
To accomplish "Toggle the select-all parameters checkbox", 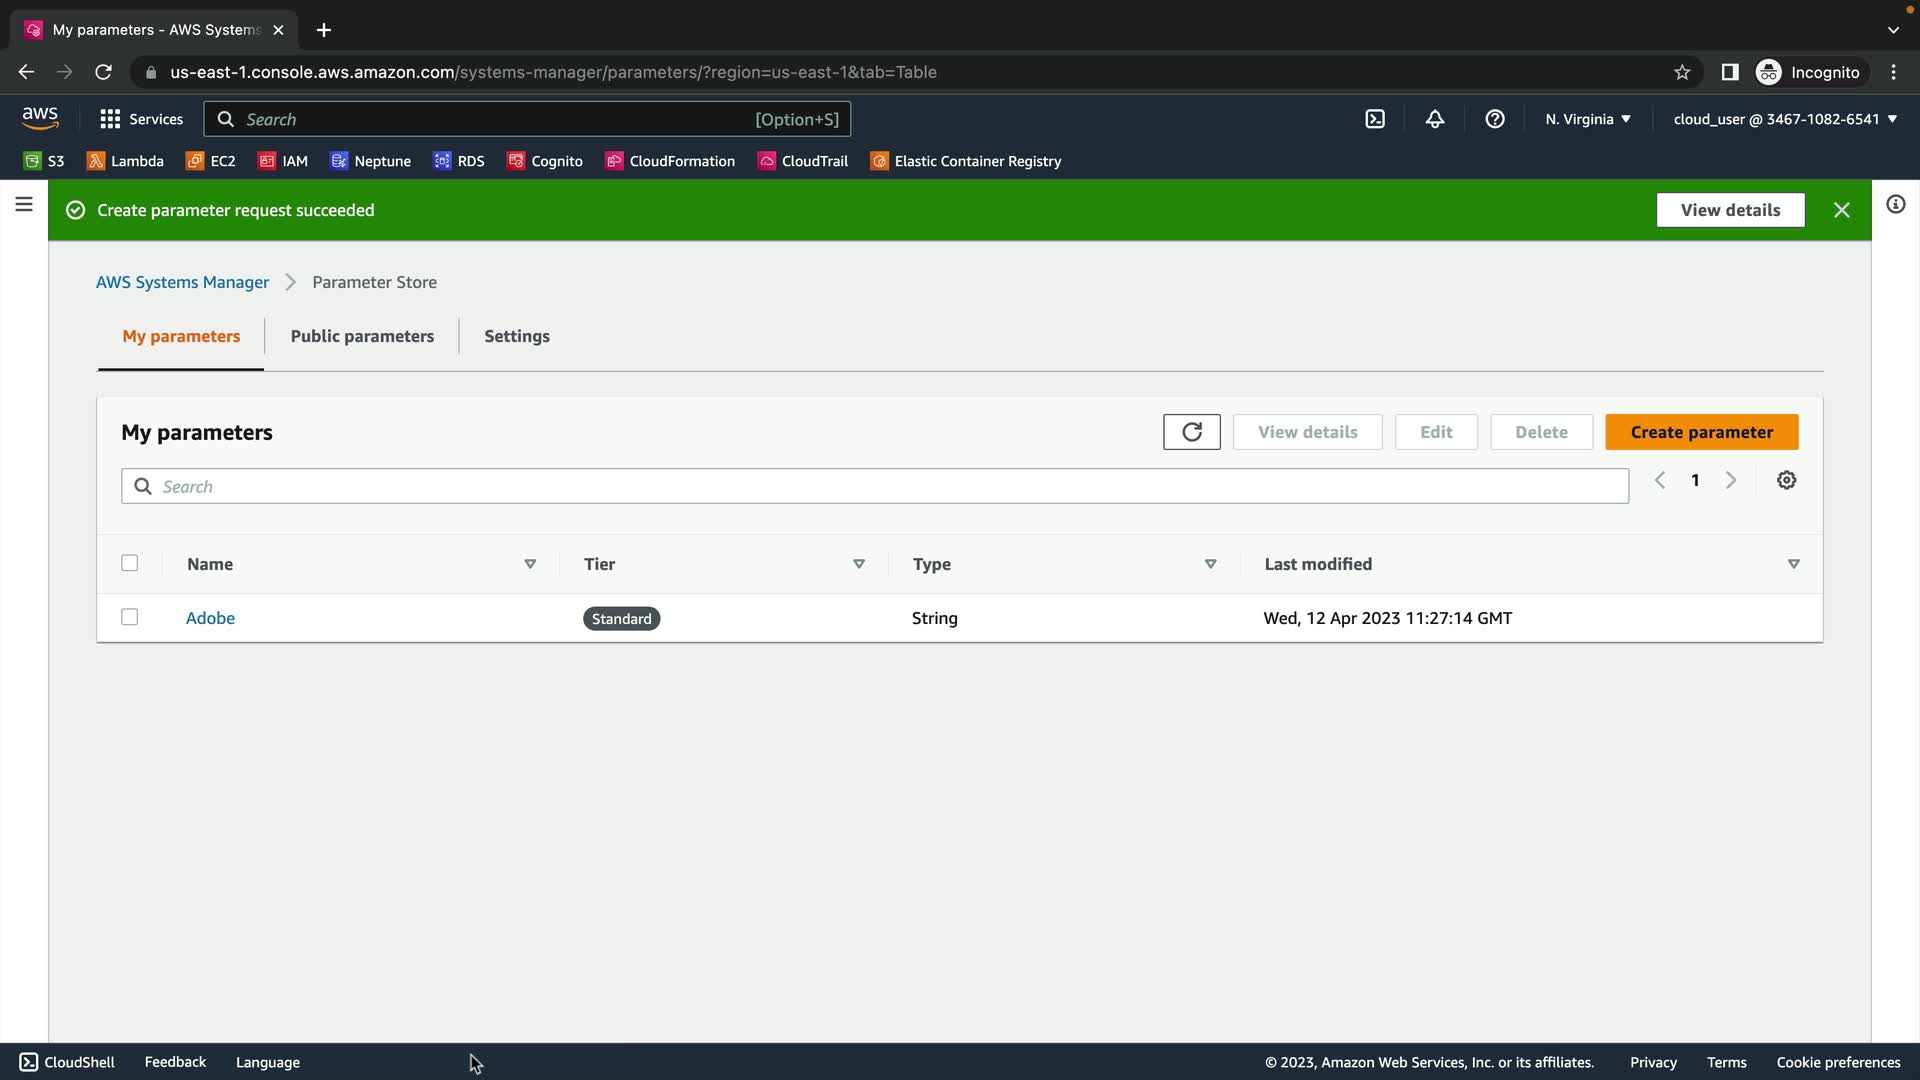I will point(130,563).
